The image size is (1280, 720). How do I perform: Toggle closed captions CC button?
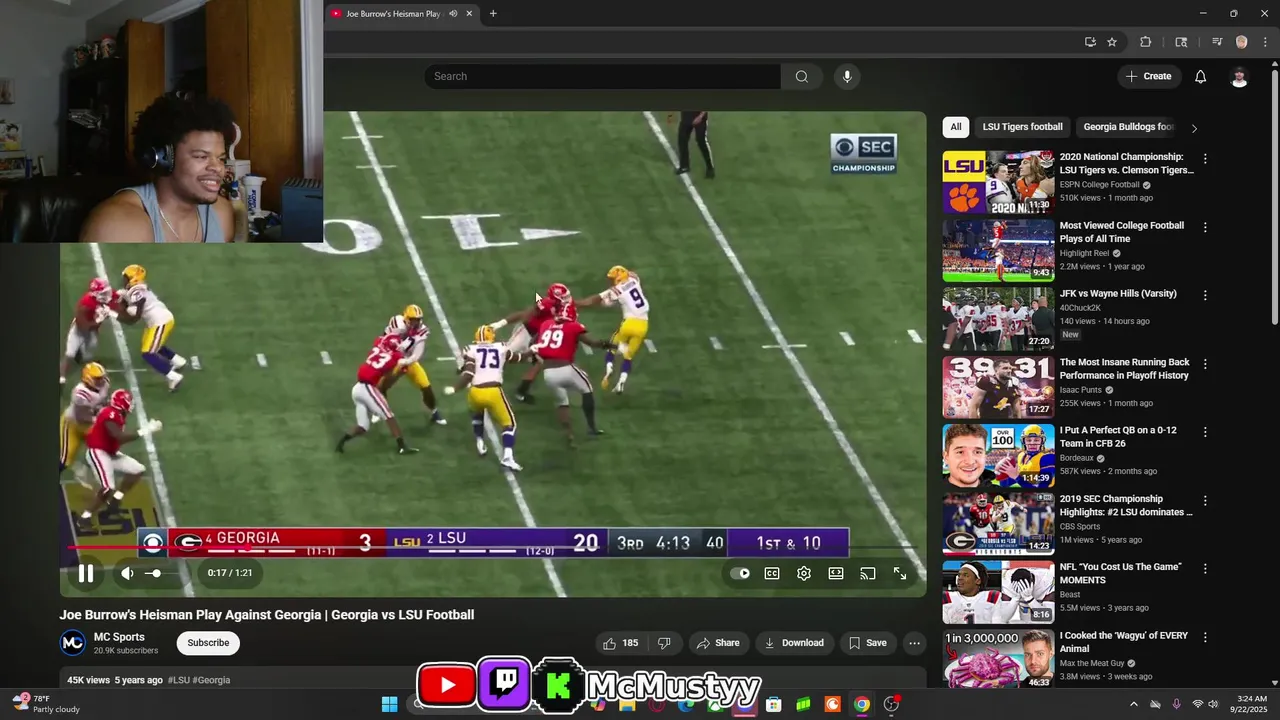(772, 573)
